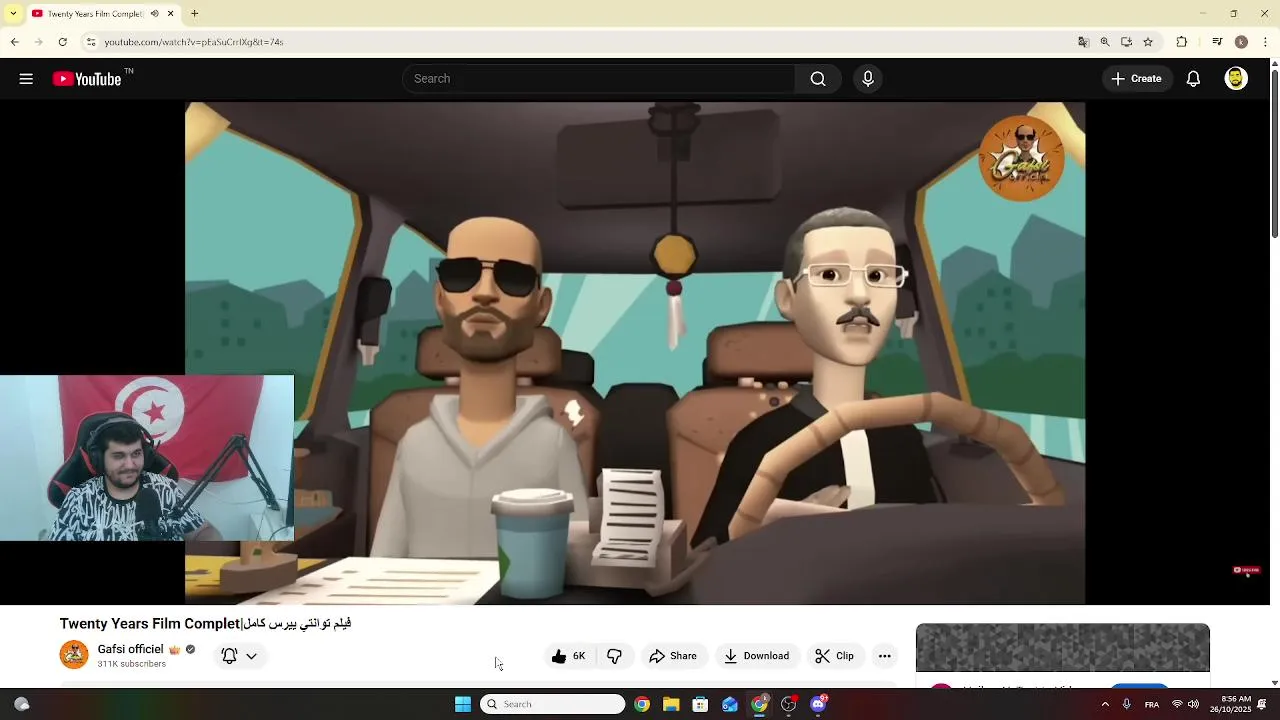Screen dimensions: 1280x720
Task: Open Chrome from the taskbar
Action: point(642,704)
